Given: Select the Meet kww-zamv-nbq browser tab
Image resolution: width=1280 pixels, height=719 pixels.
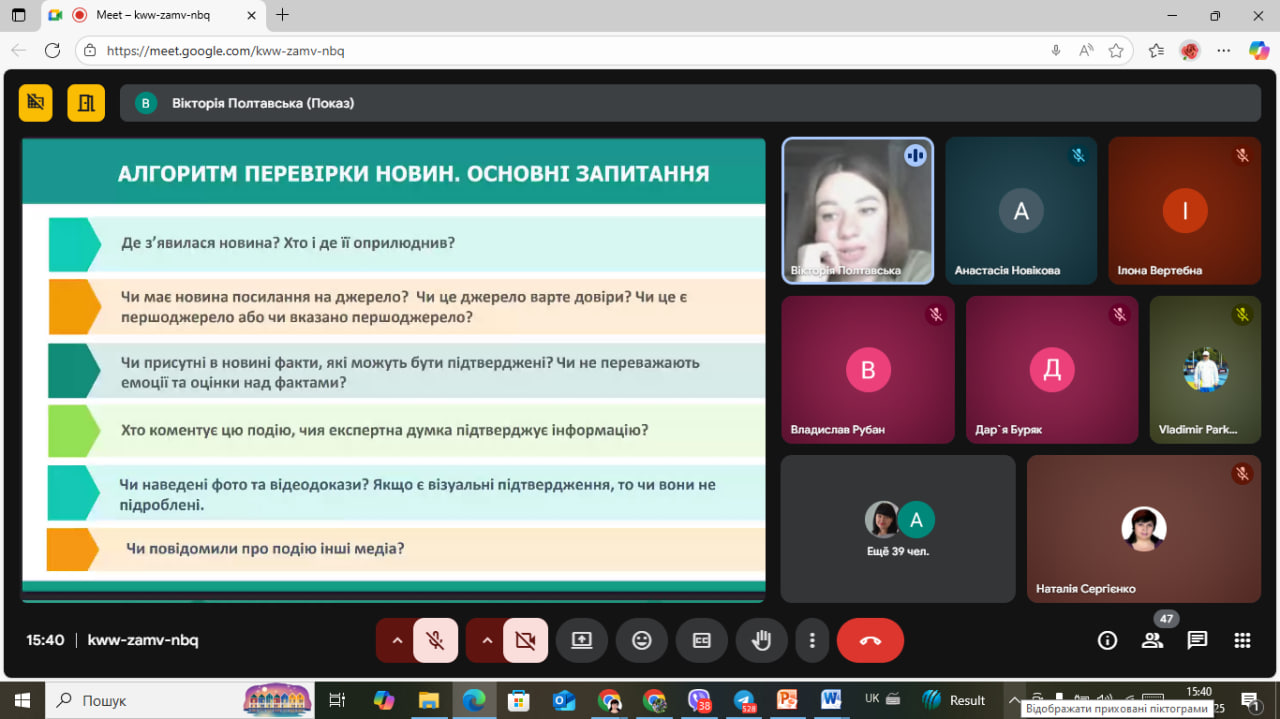Looking at the screenshot, I should pos(150,15).
